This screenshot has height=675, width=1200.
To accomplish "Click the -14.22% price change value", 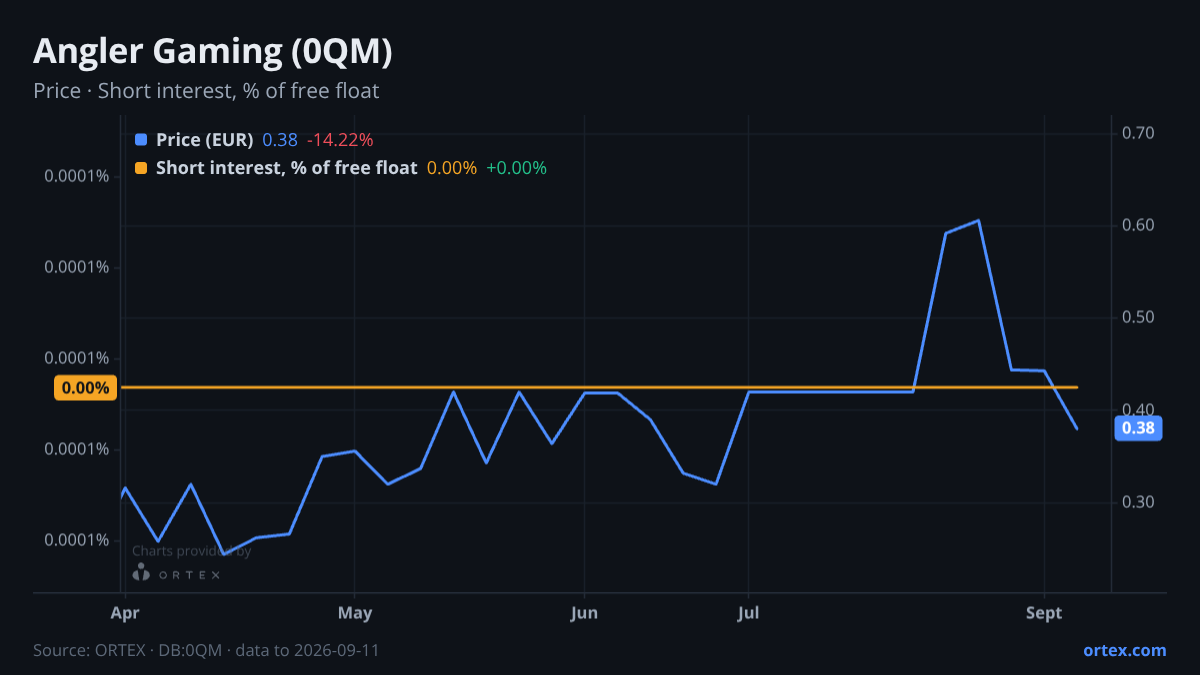I will pyautogui.click(x=340, y=140).
